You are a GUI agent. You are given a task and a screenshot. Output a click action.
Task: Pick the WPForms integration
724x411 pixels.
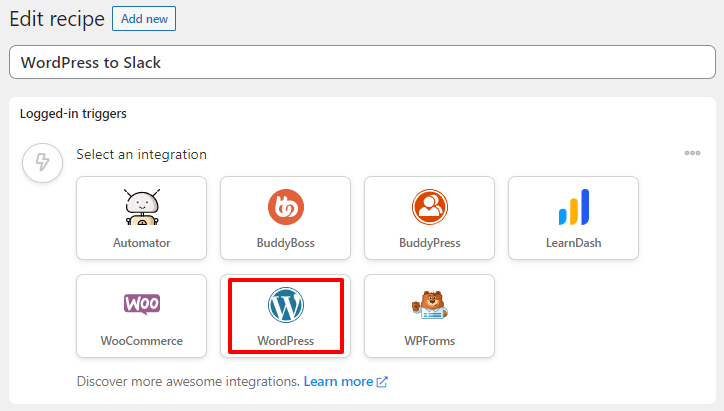click(x=429, y=316)
